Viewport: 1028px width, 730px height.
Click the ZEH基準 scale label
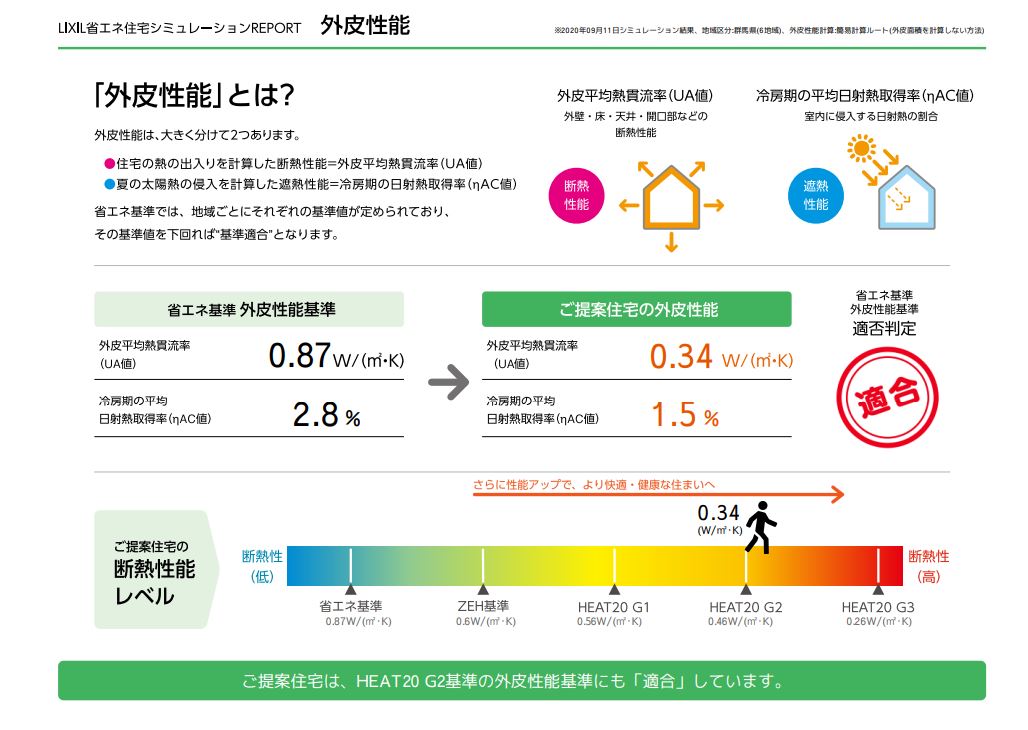click(x=483, y=607)
